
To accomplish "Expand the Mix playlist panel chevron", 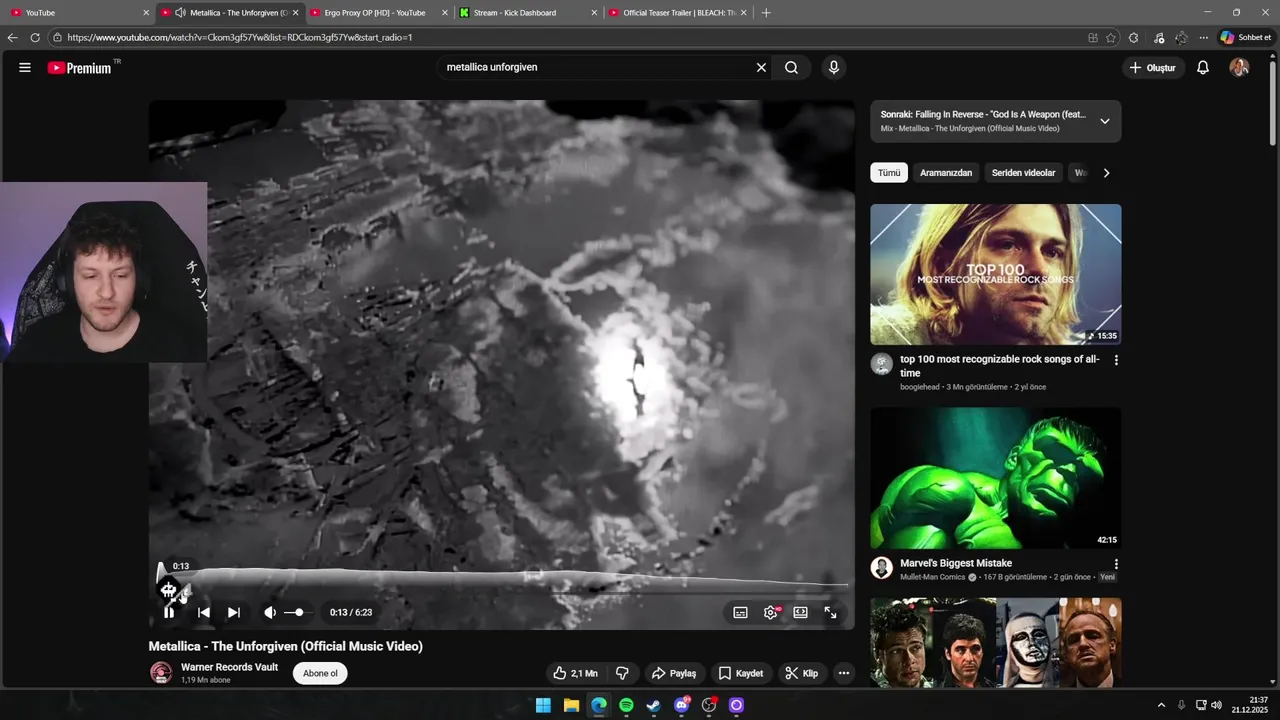I will (1105, 121).
